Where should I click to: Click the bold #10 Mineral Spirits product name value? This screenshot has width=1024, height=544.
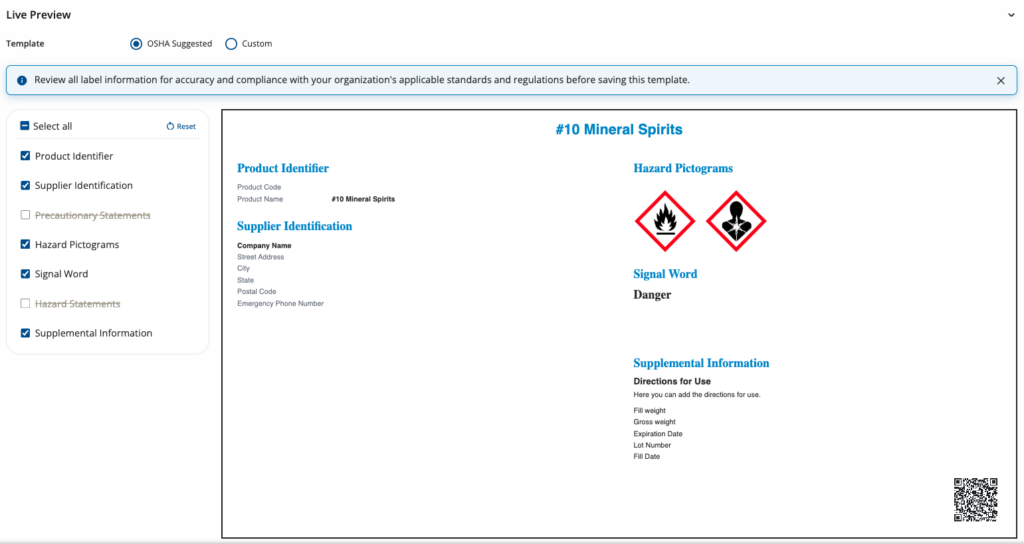363,199
